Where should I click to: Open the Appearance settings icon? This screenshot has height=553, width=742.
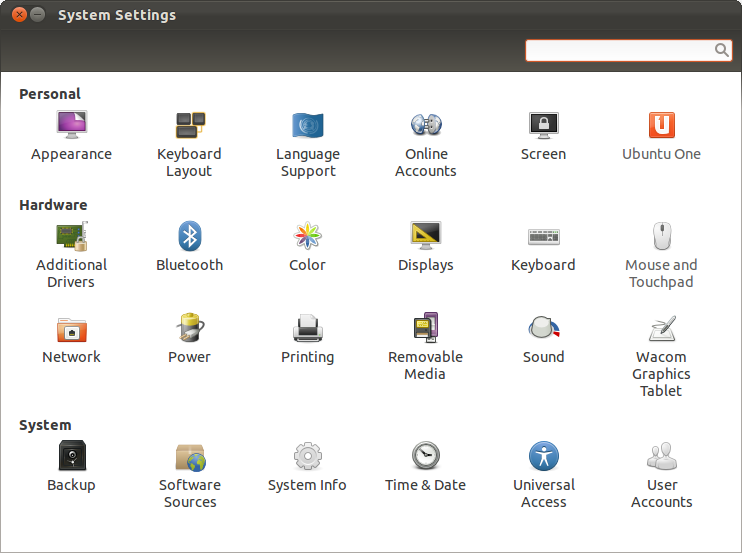pyautogui.click(x=71, y=125)
